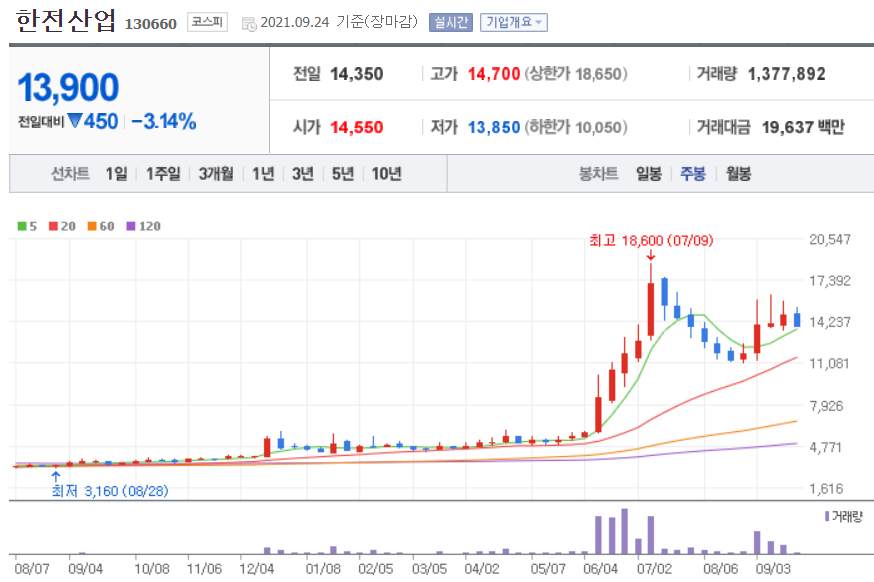The image size is (874, 582).
Task: Switch to 월봉 monthly candle chart
Action: coord(738,174)
